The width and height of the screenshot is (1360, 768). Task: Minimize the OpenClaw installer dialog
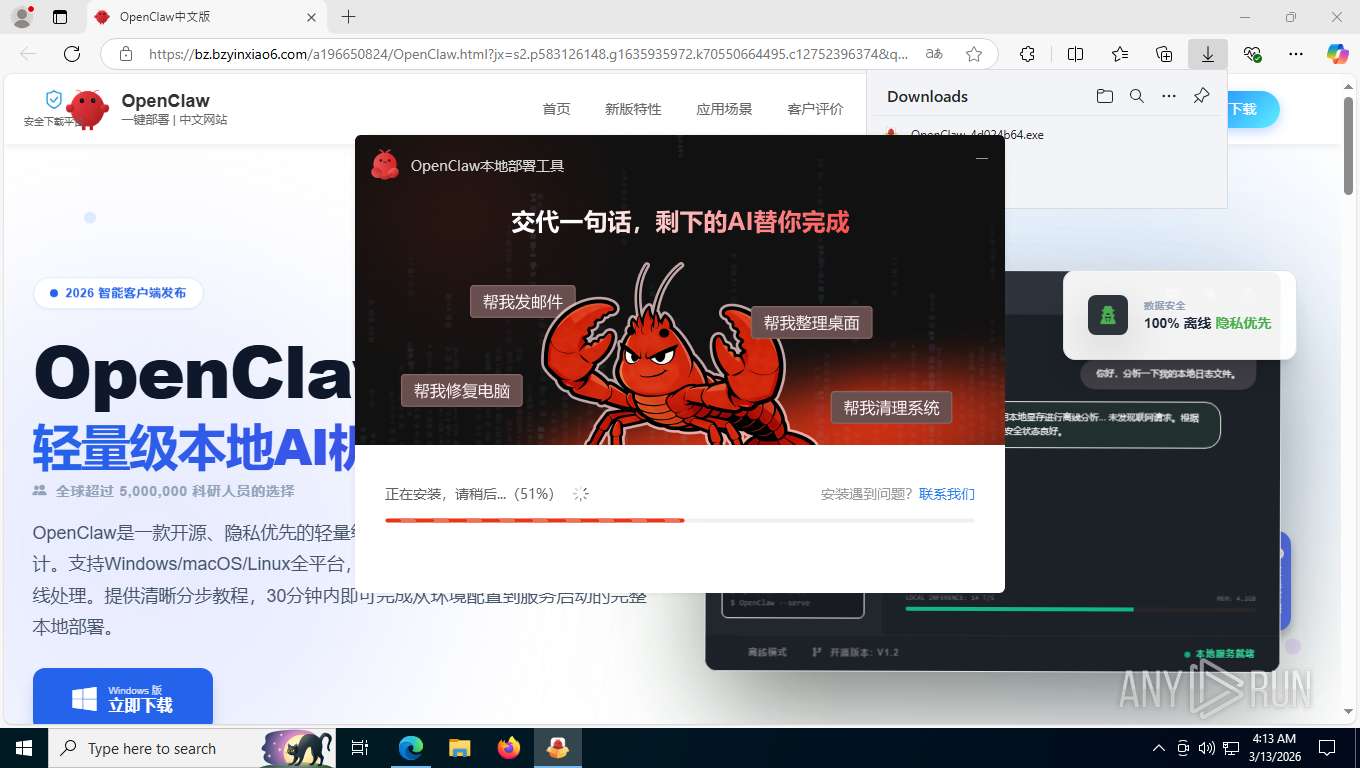[982, 158]
